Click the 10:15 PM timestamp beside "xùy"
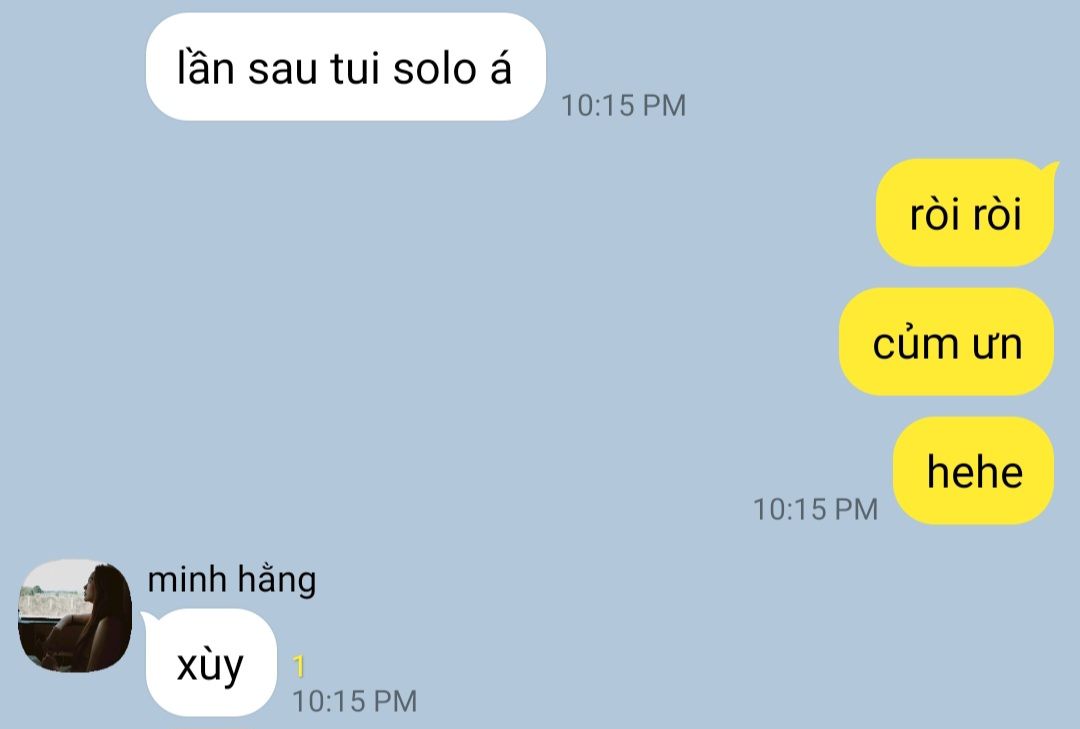The image size is (1080, 729). [x=355, y=701]
